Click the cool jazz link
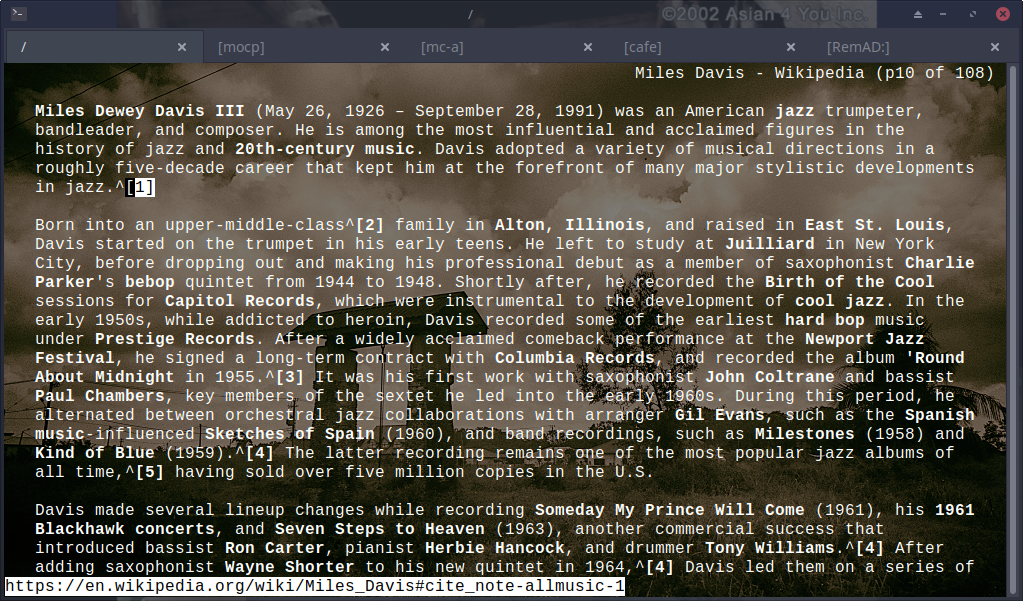The image size is (1023, 601). (x=840, y=301)
